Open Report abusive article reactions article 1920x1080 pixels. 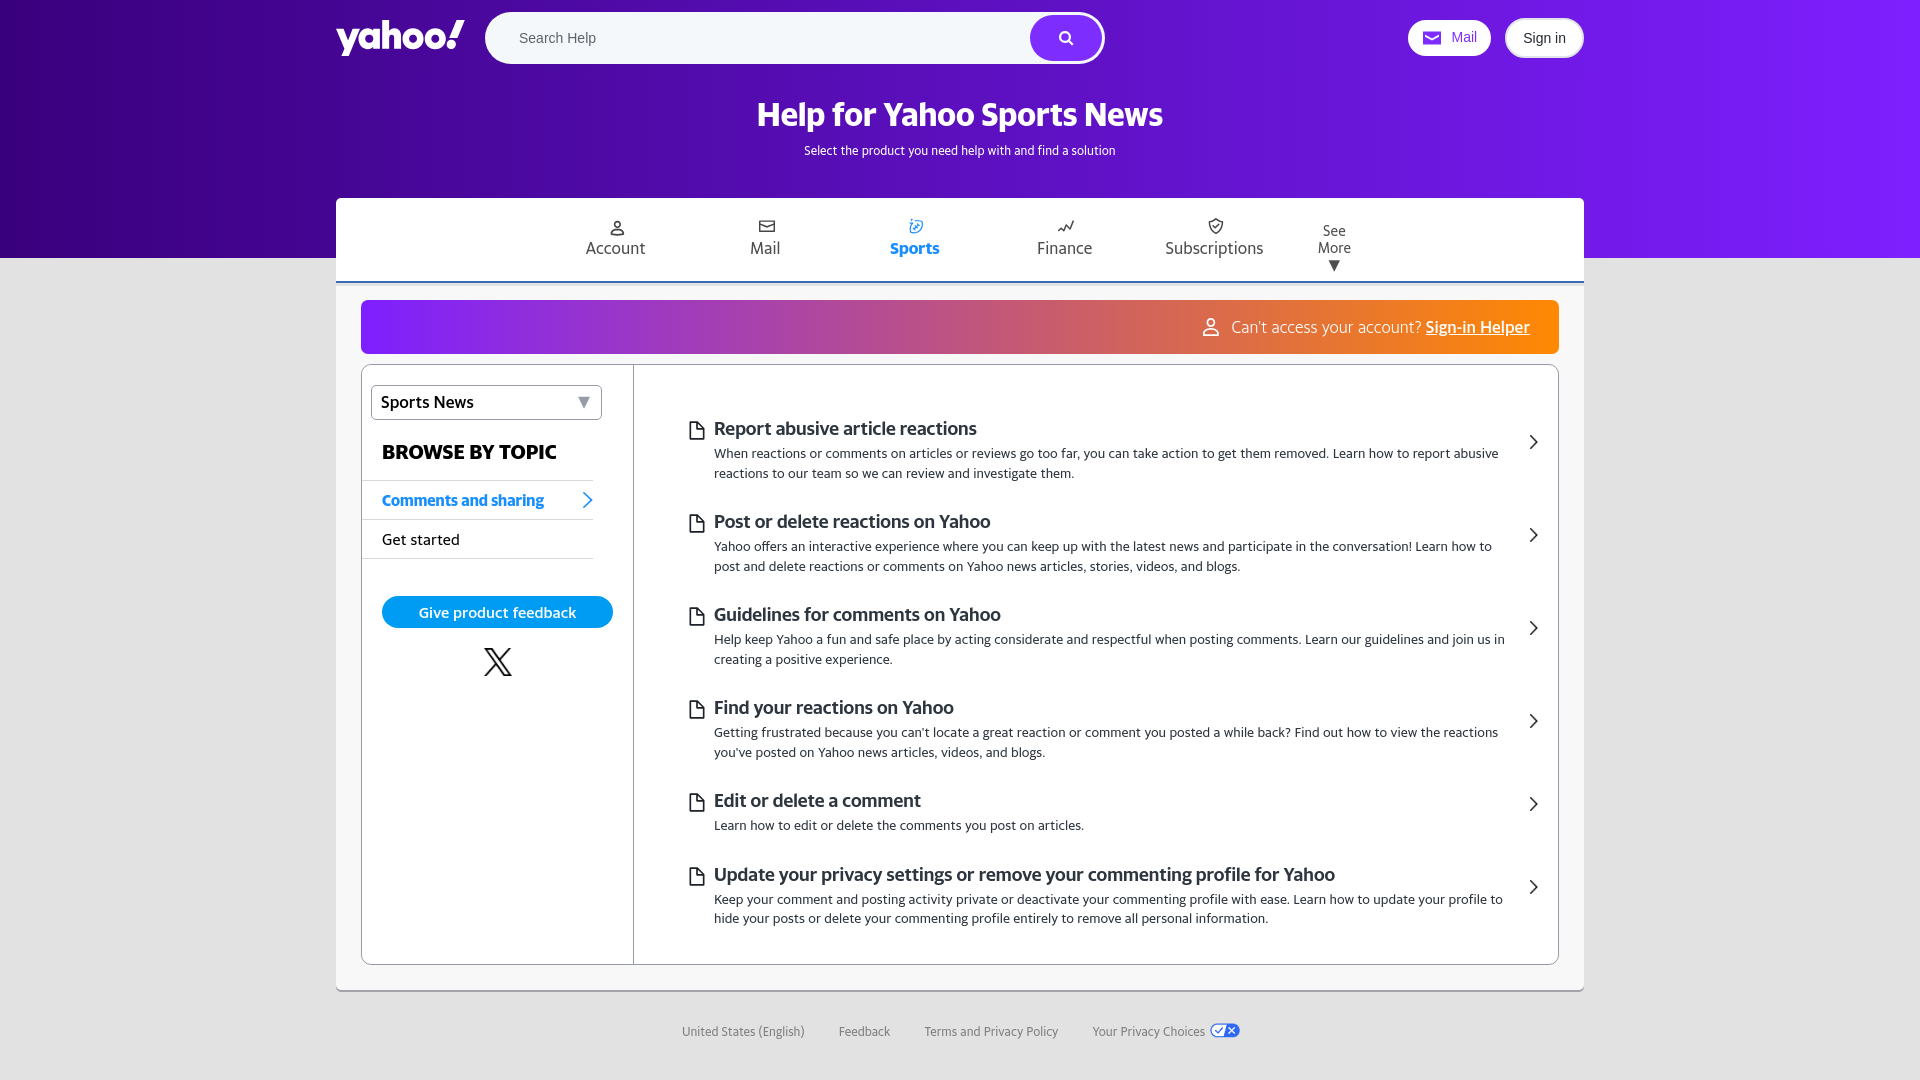(x=845, y=428)
